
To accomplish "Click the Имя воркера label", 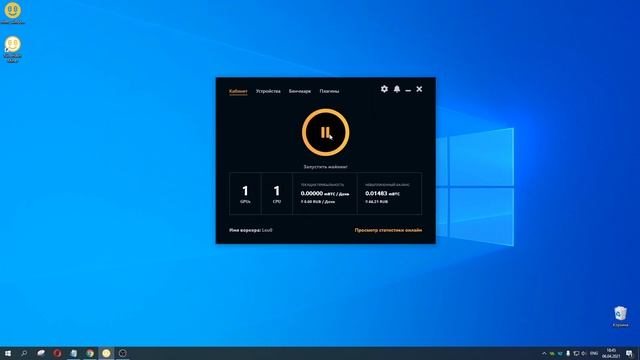I will pos(245,230).
